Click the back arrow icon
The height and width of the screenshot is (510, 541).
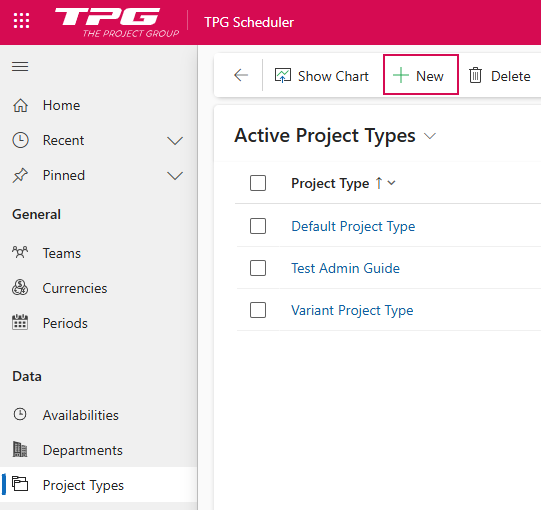[241, 75]
